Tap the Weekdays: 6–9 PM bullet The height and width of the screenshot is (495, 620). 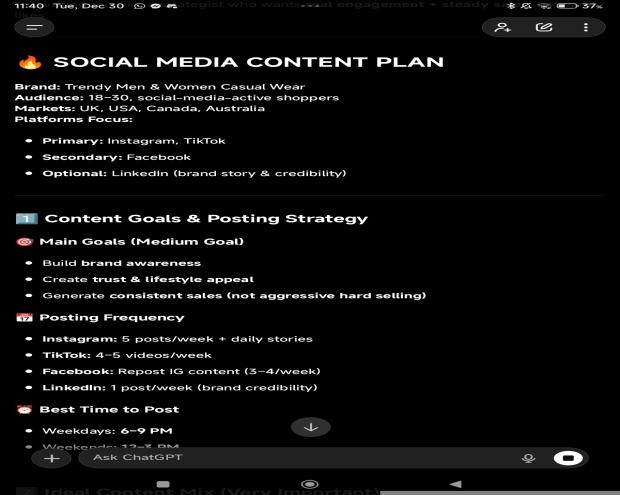point(107,431)
